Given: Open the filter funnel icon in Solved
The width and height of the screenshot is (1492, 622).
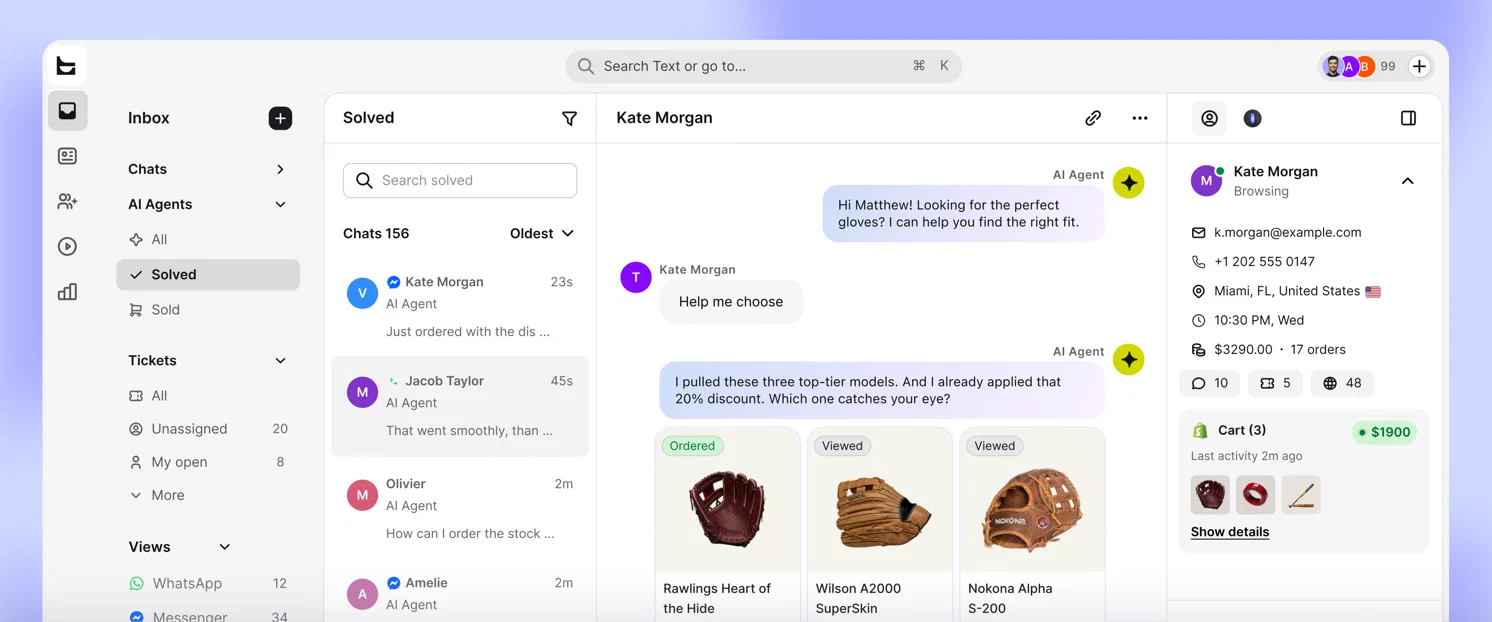Looking at the screenshot, I should (569, 118).
